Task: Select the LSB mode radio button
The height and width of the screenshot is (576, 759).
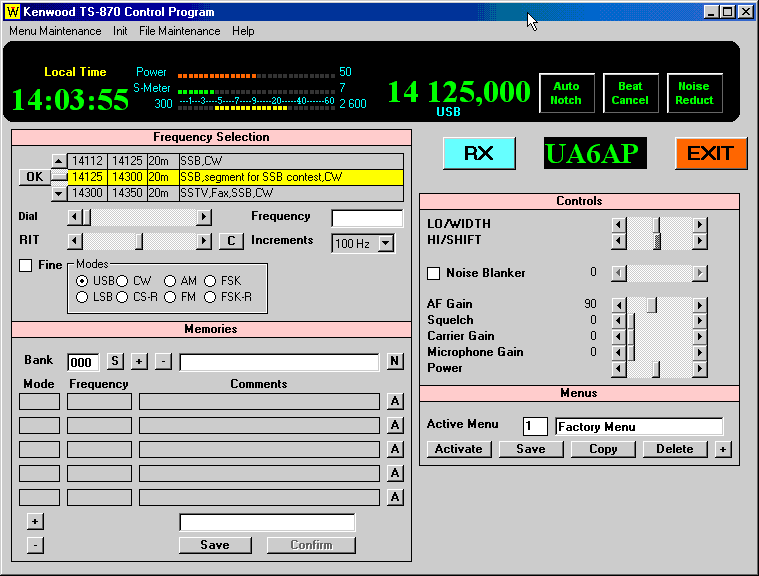Action: tap(82, 297)
